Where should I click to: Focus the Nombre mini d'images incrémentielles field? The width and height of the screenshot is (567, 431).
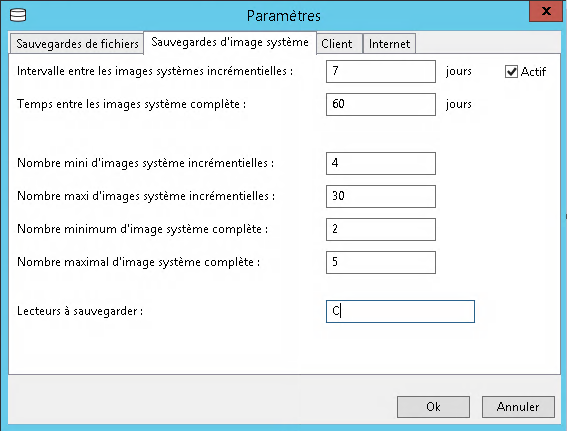[381, 163]
